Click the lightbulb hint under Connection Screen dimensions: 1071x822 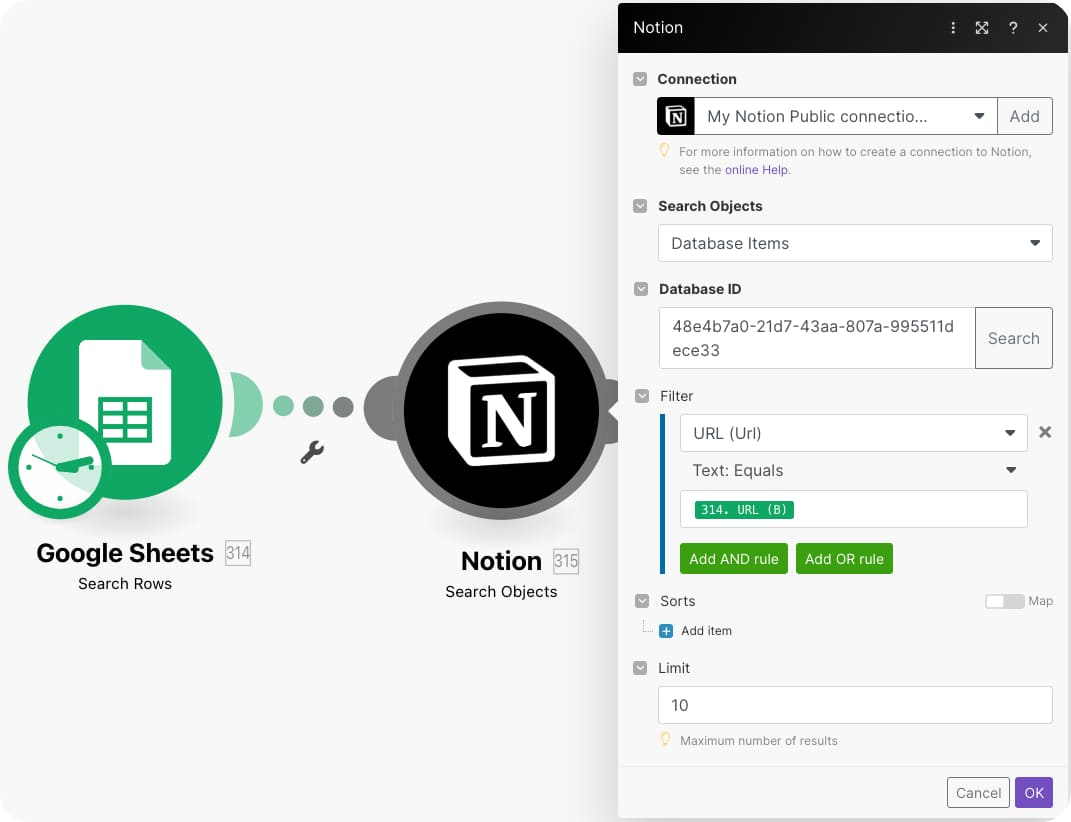tap(664, 150)
